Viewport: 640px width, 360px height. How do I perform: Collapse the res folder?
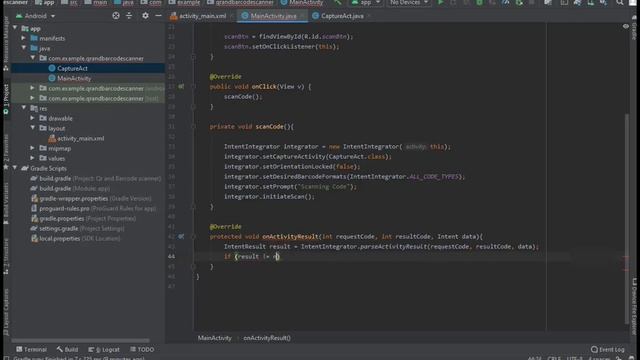click(x=24, y=108)
